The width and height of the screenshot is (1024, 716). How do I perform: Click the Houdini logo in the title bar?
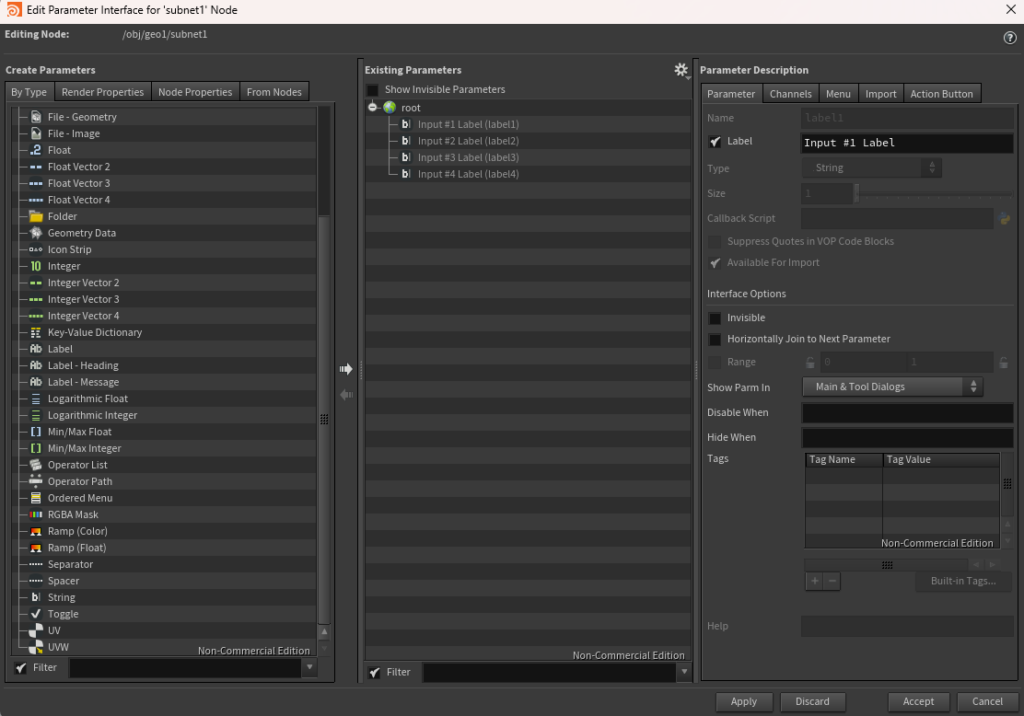(x=12, y=9)
